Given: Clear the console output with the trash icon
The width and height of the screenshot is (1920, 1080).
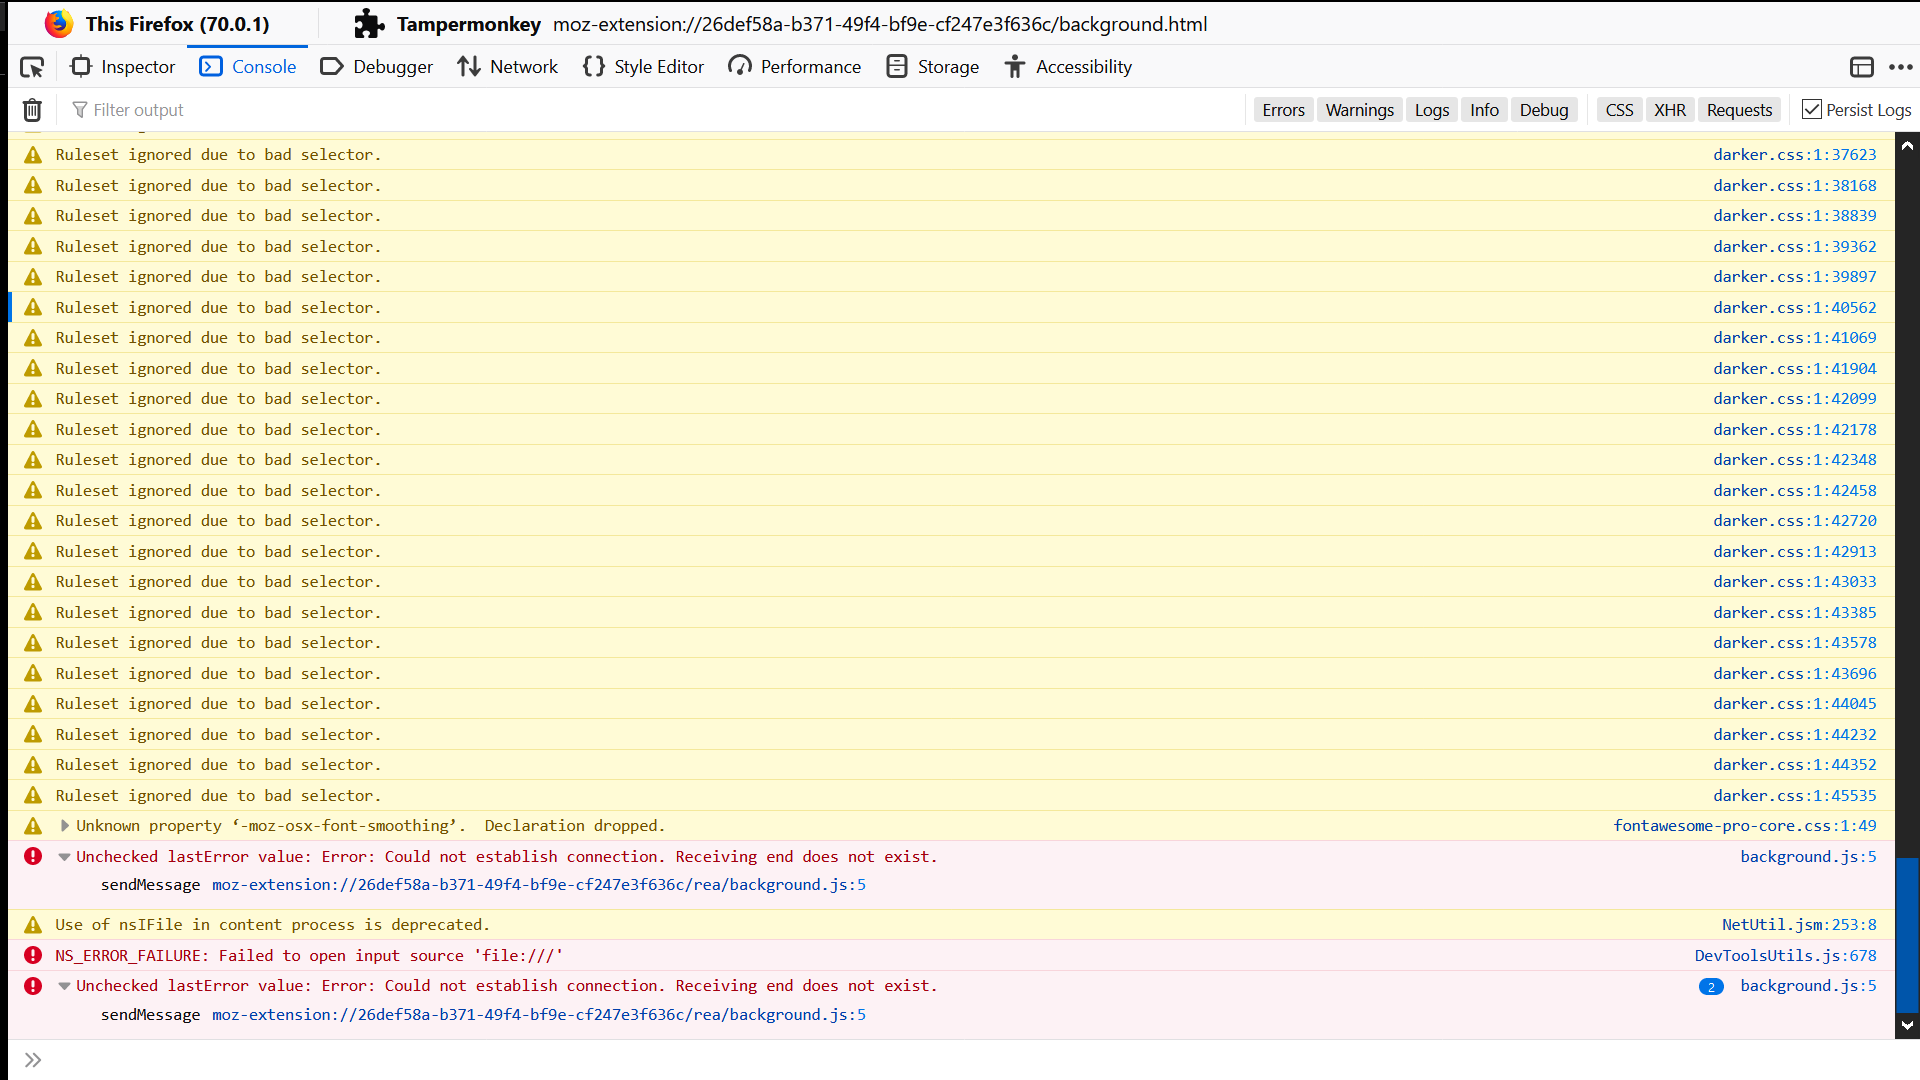Looking at the screenshot, I should tap(32, 110).
